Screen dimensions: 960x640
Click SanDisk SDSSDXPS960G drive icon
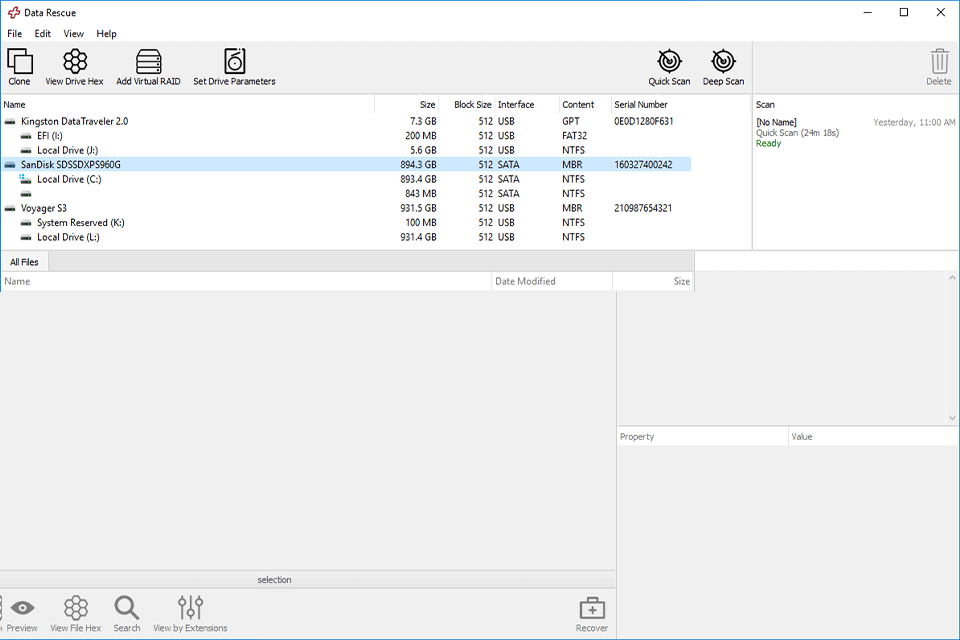click(10, 165)
